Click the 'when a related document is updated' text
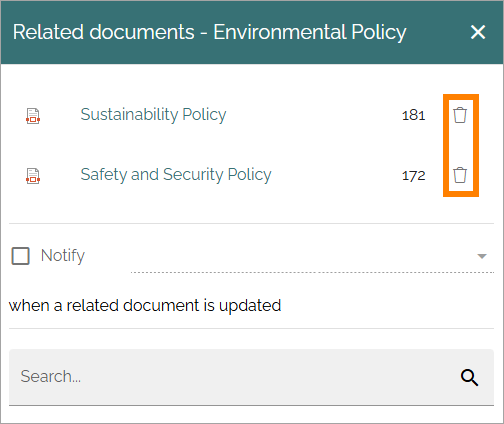 tap(145, 306)
